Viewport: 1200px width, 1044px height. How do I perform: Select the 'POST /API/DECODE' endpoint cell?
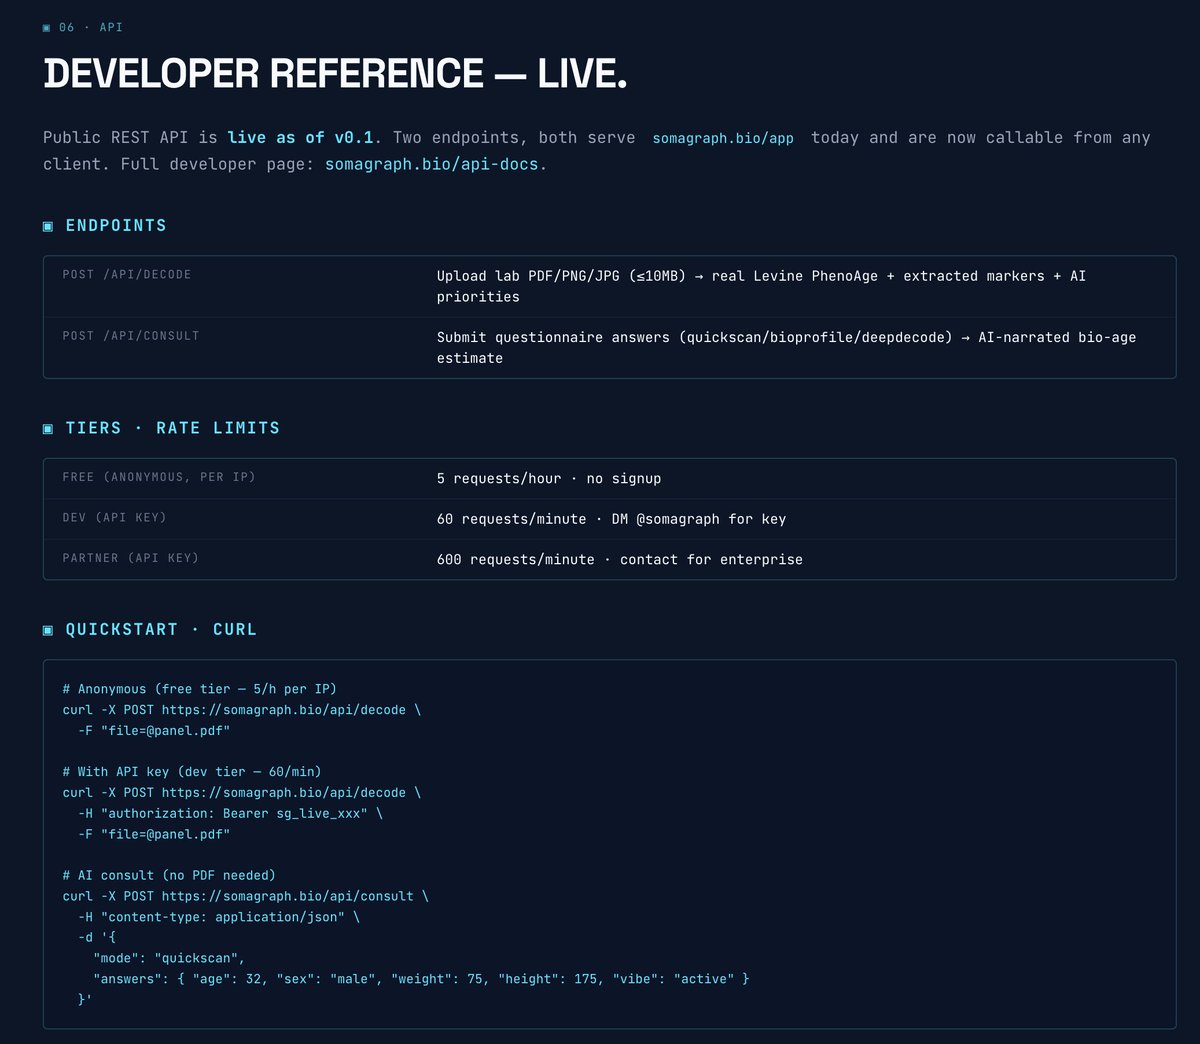click(127, 275)
